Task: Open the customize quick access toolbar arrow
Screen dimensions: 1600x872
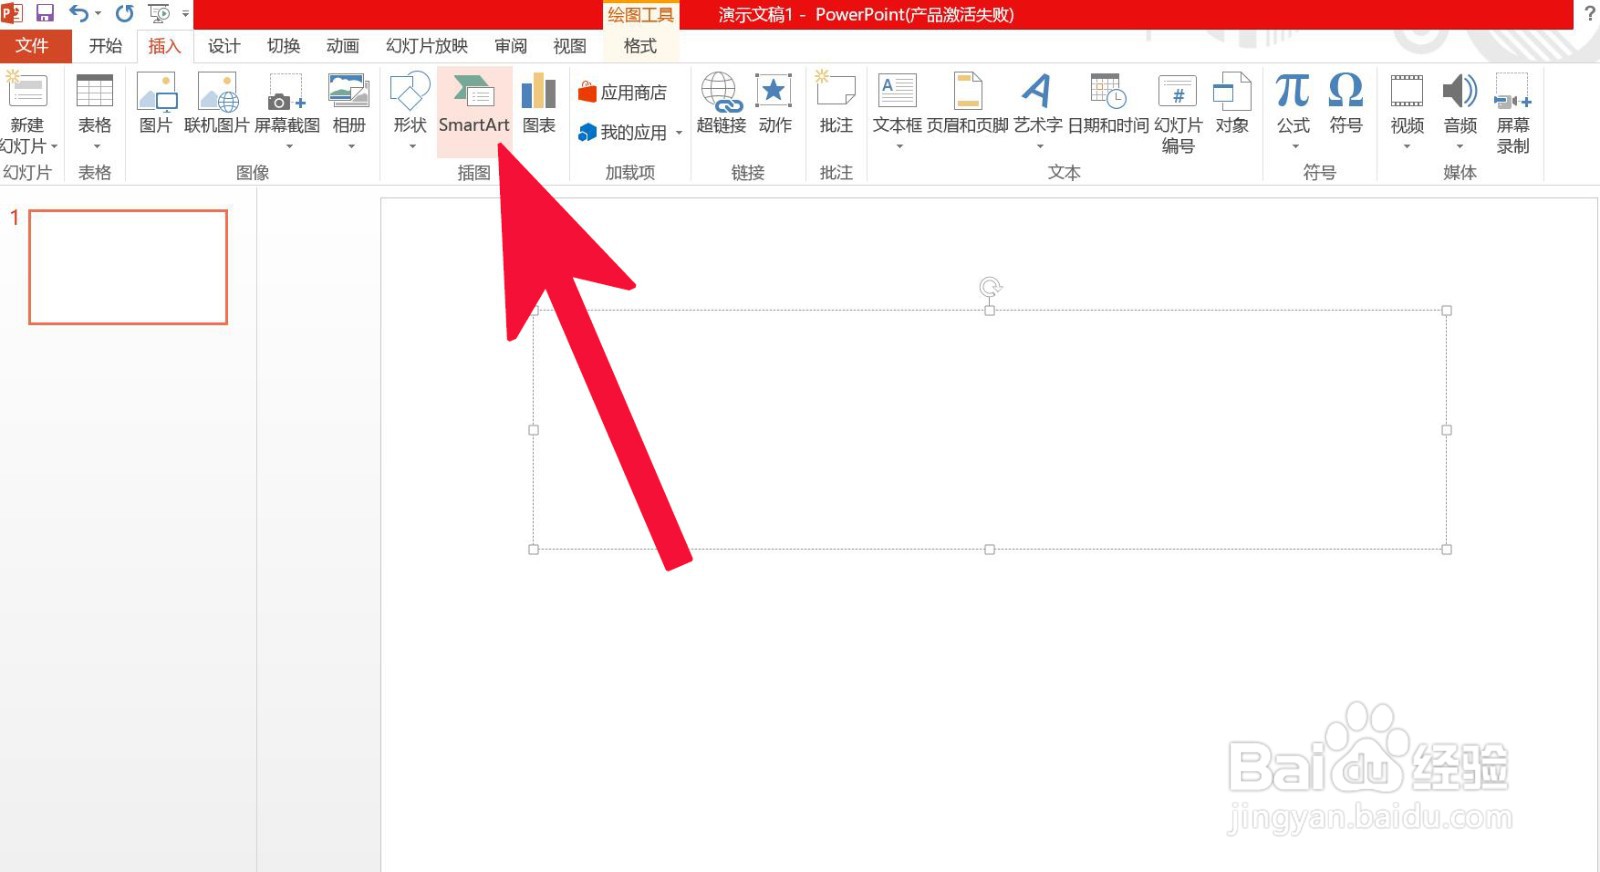Action: (x=185, y=14)
